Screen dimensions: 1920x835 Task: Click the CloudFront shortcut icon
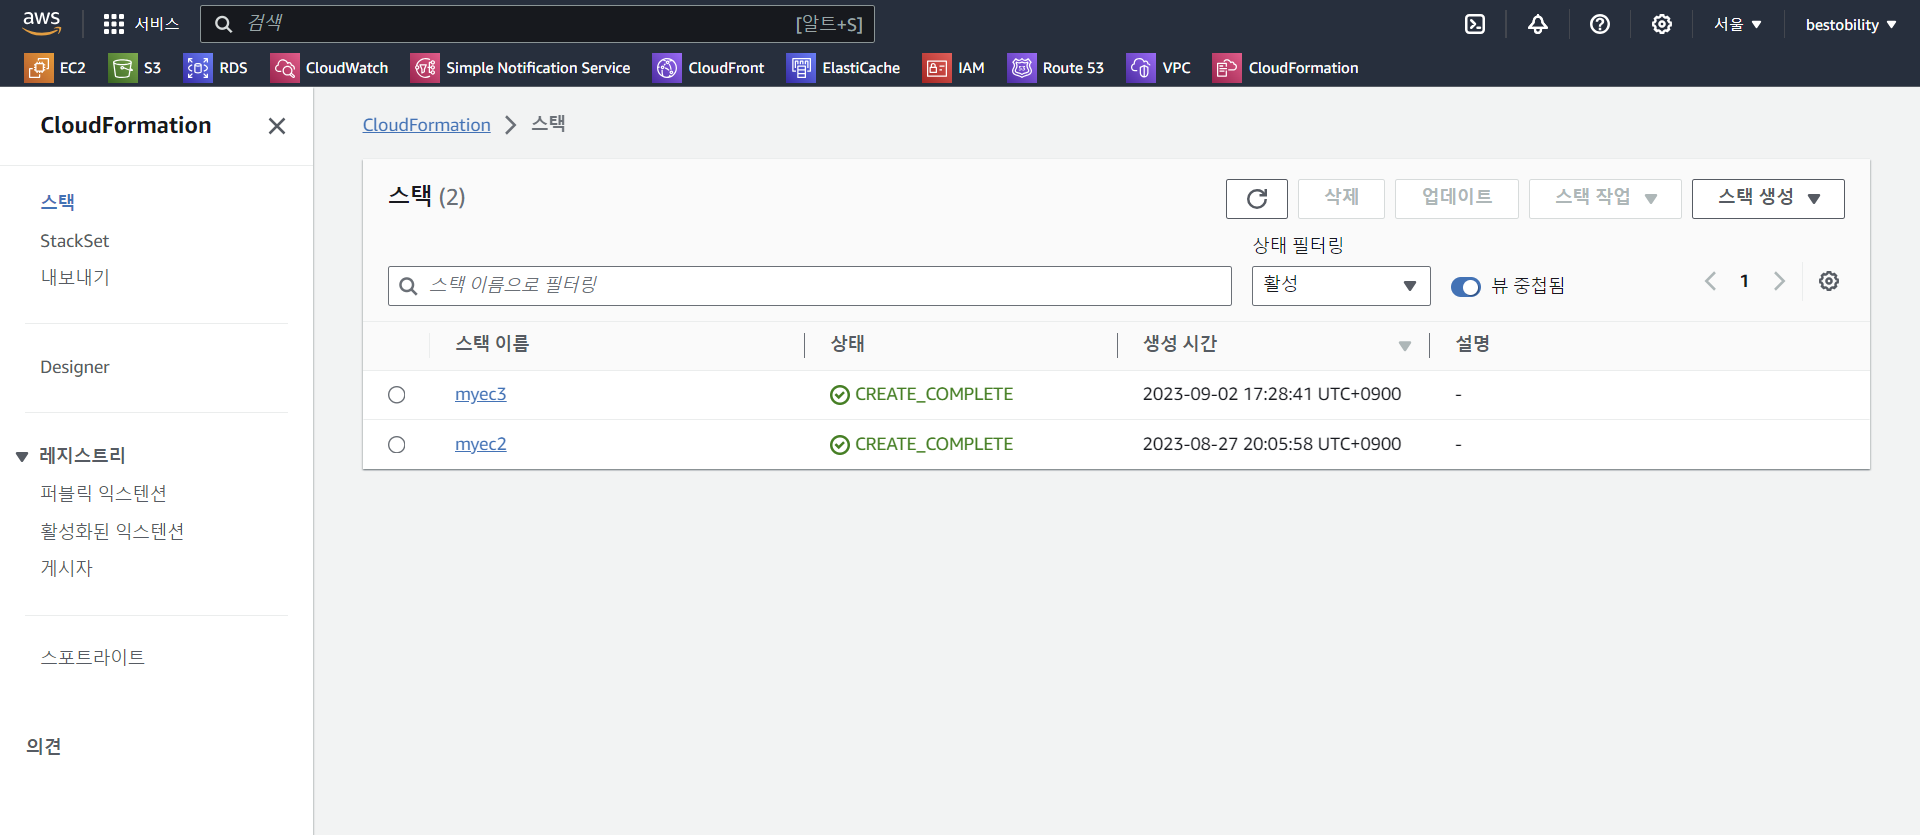[667, 68]
